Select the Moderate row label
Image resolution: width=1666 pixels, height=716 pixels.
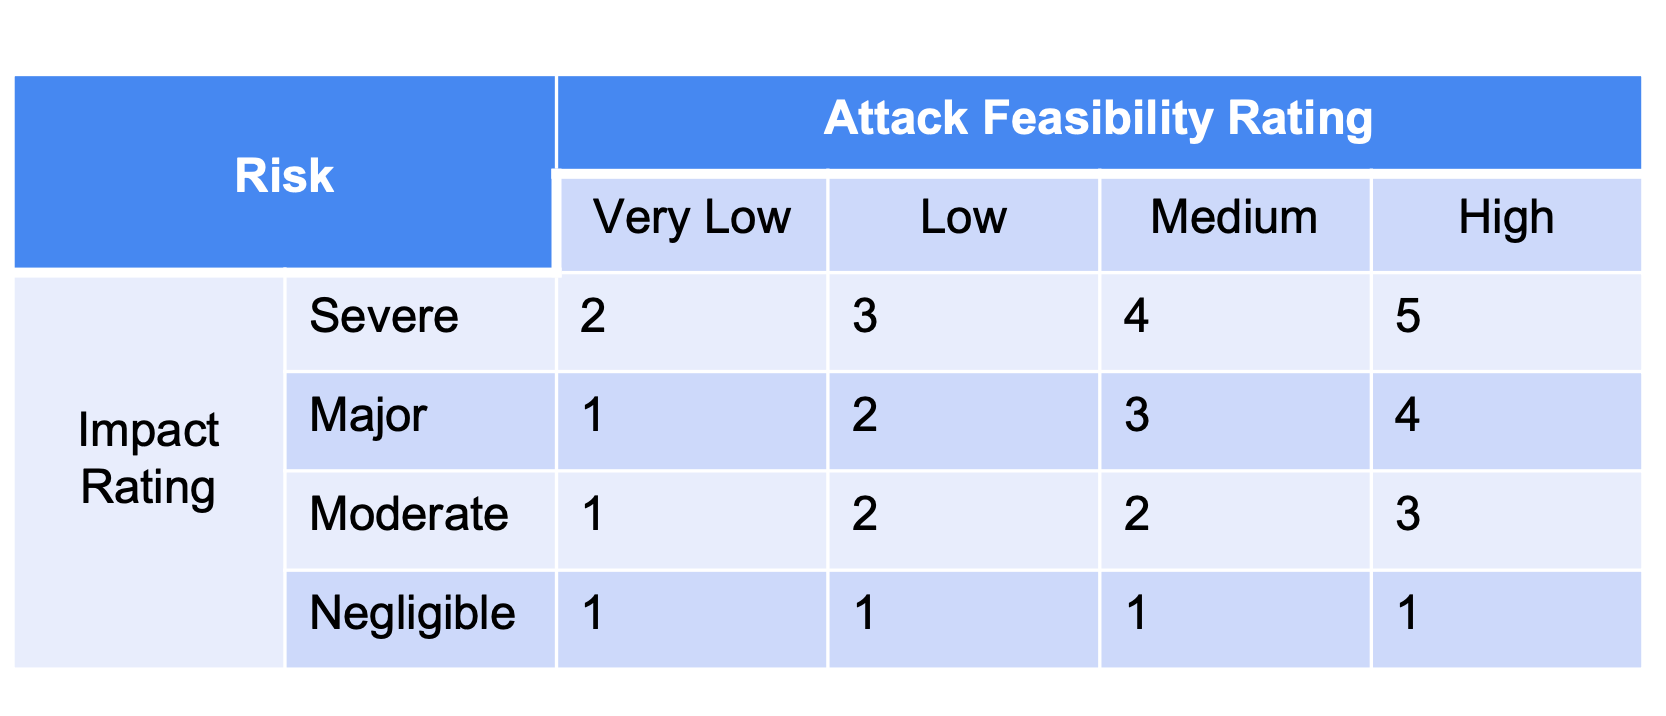coord(421,520)
